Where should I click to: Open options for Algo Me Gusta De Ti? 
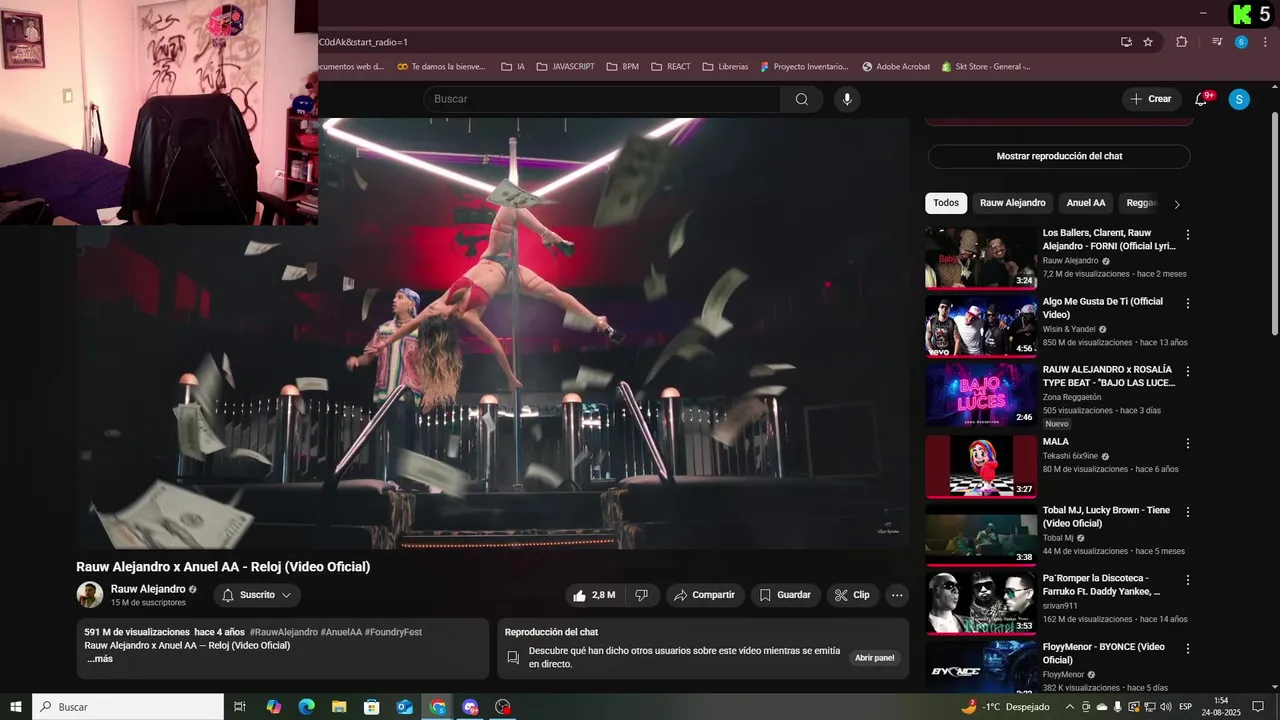click(x=1188, y=303)
